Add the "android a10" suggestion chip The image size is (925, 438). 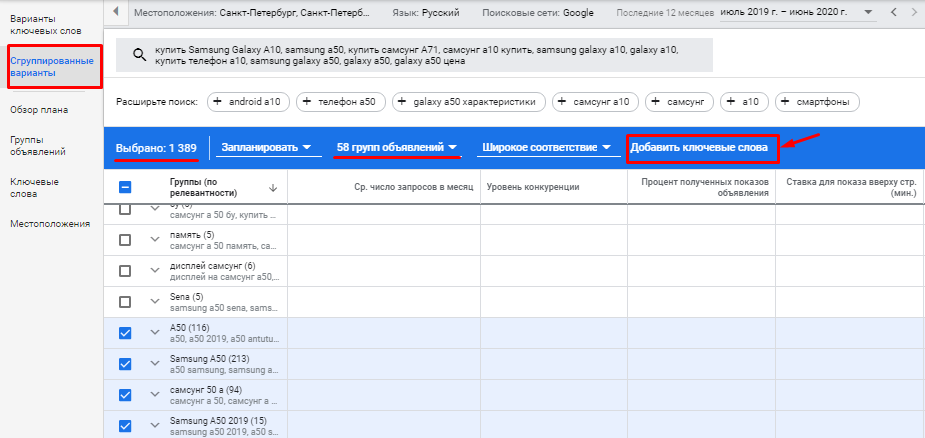(250, 102)
